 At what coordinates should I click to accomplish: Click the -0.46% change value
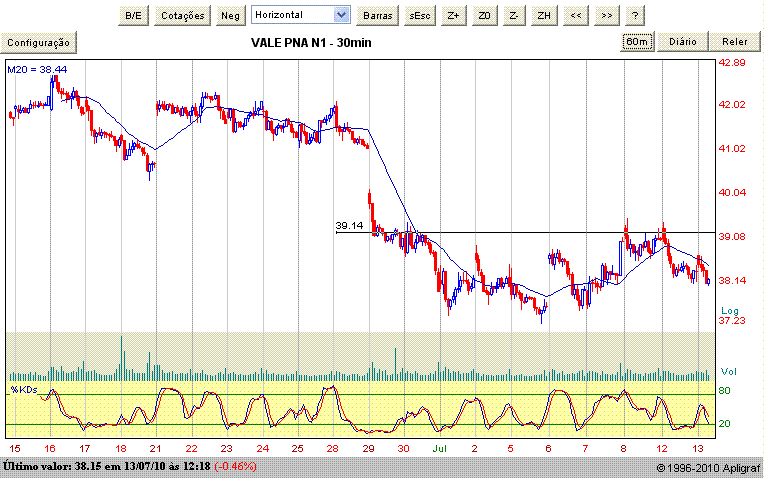click(x=235, y=466)
